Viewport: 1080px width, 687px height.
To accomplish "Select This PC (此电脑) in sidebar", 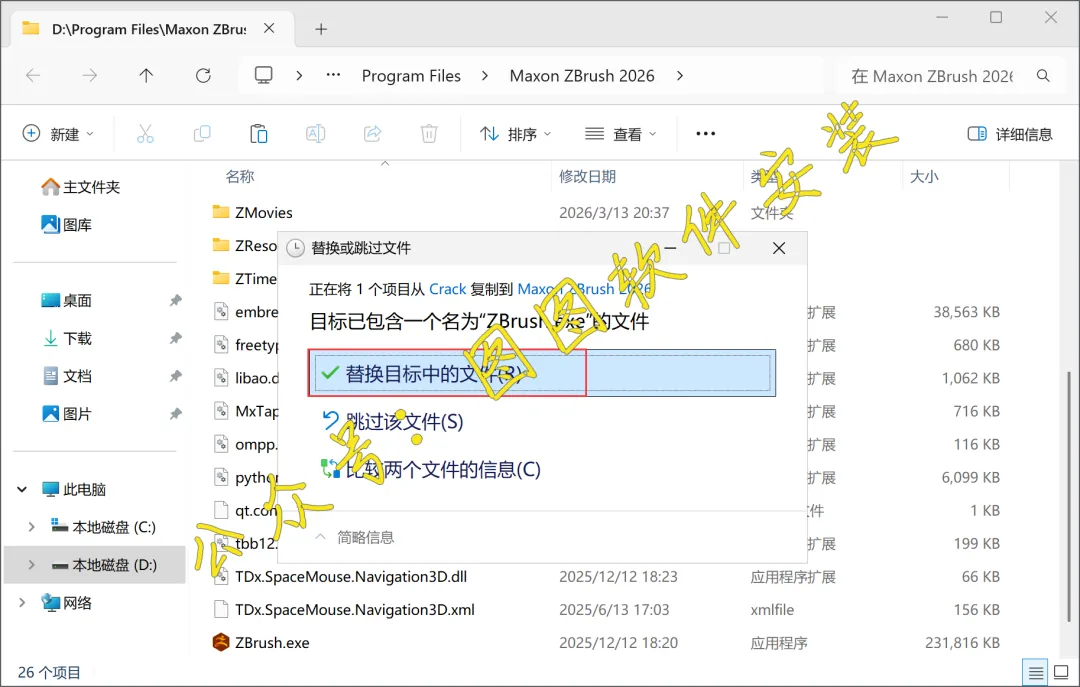I will pyautogui.click(x=74, y=489).
